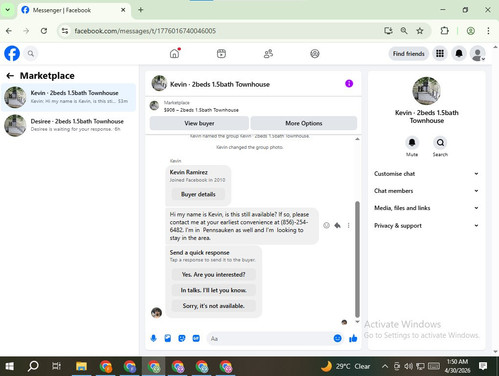Reply to Kevin's message using reply arrow

[338, 226]
